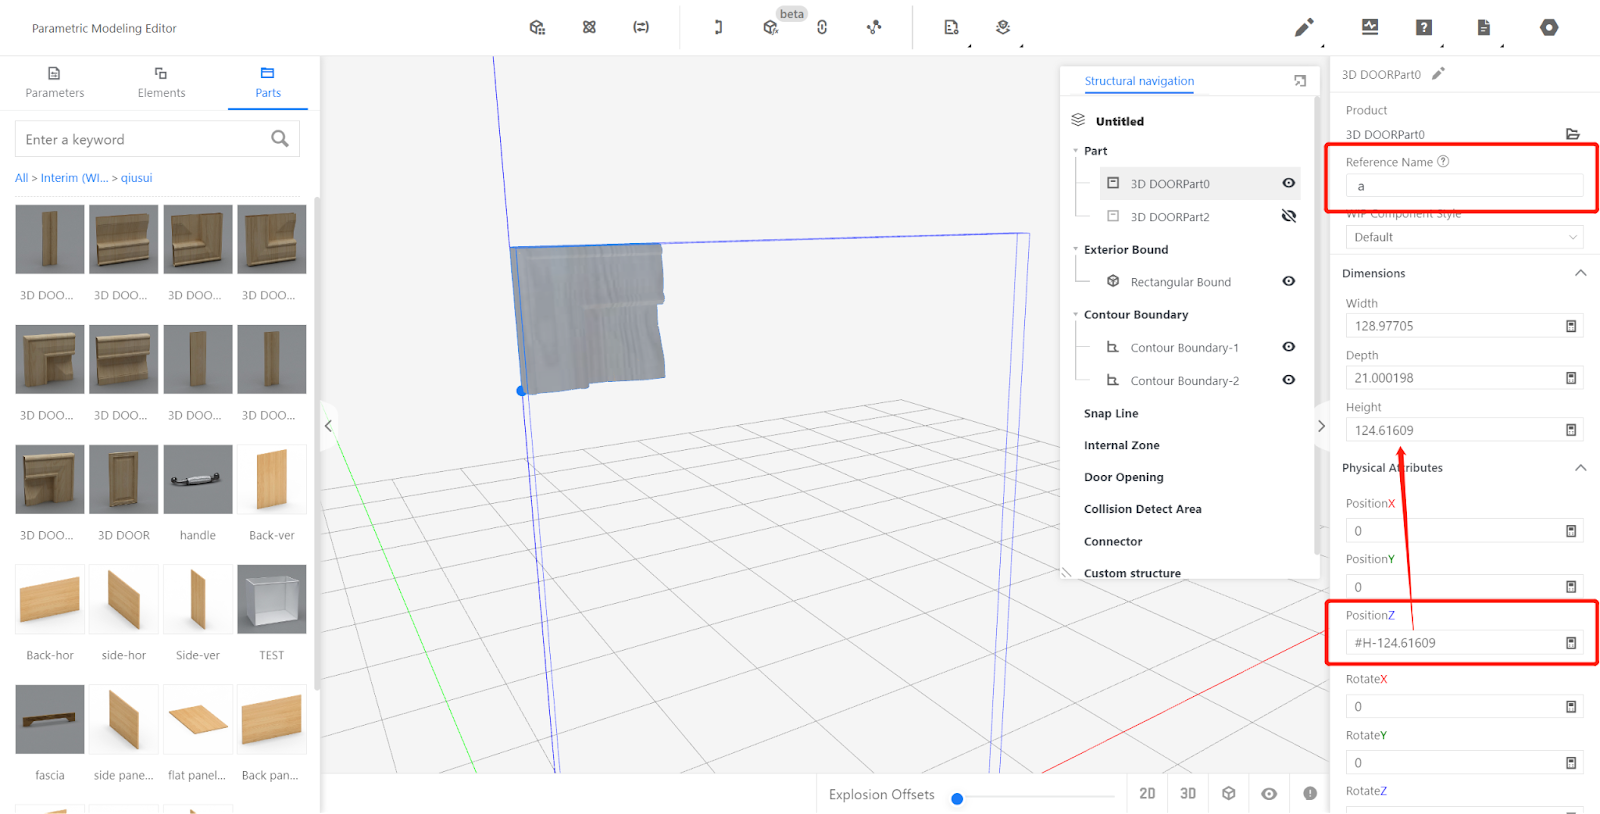
Task: Switch to the Parameters tab
Action: click(55, 82)
